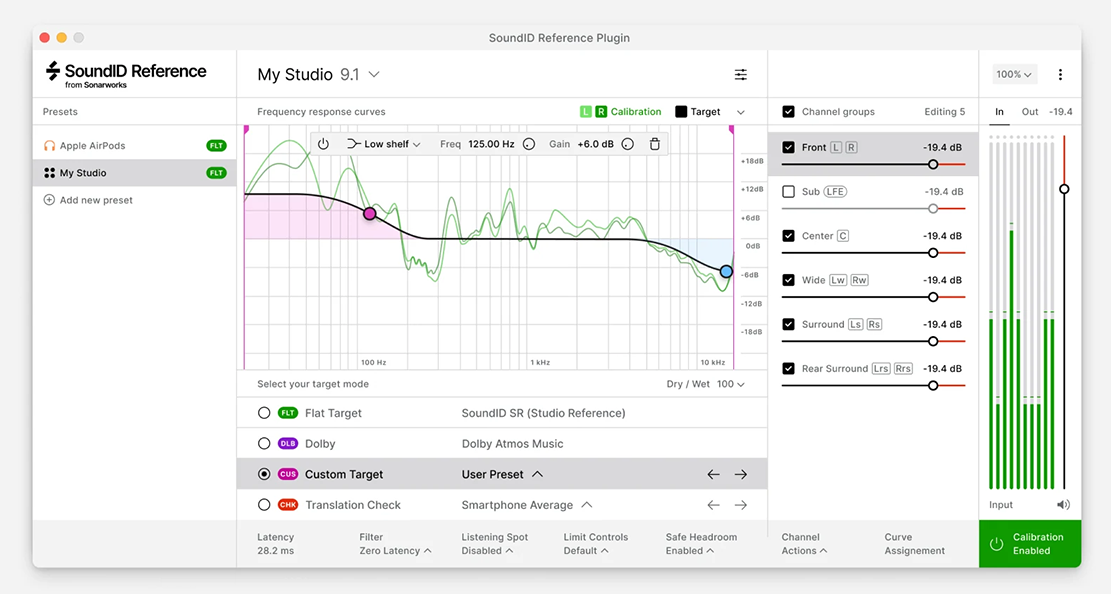
Task: Select the Apple AirPods preset
Action: click(93, 146)
